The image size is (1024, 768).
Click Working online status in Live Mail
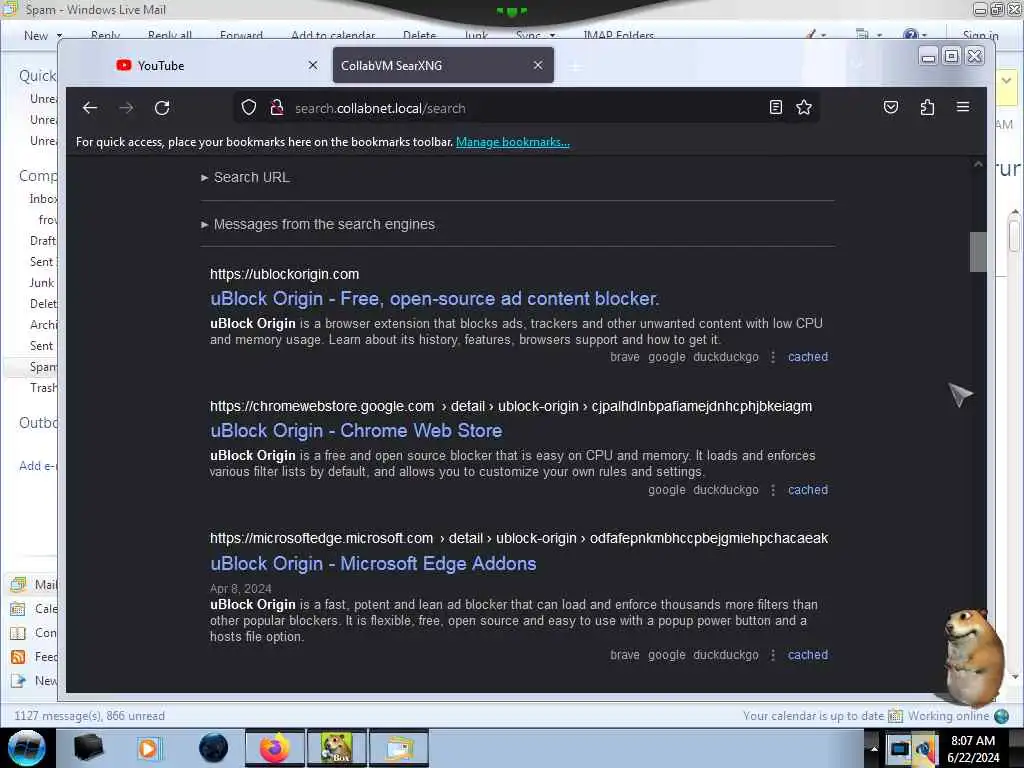948,716
